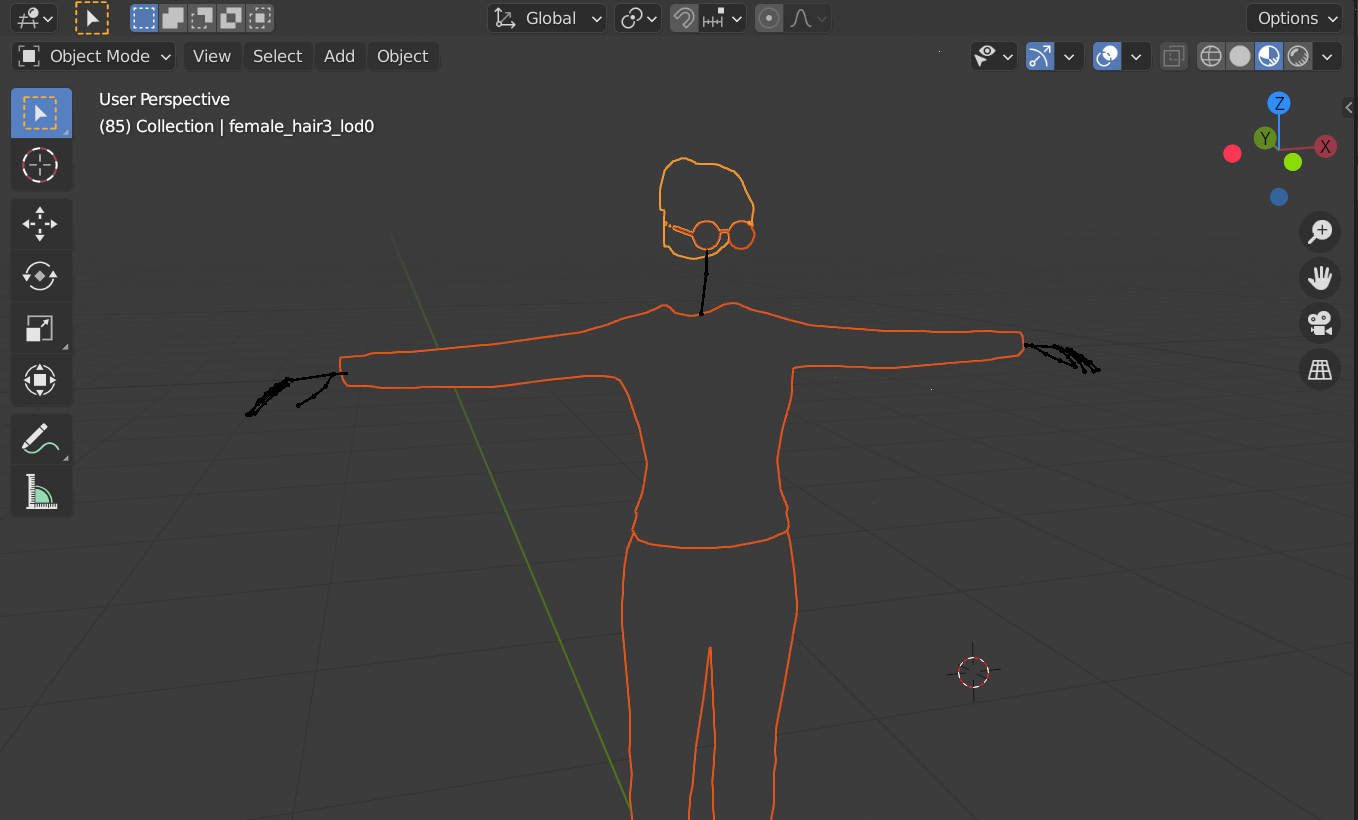Set selection mode to invert (difference)
This screenshot has width=1358, height=820.
[x=231, y=18]
